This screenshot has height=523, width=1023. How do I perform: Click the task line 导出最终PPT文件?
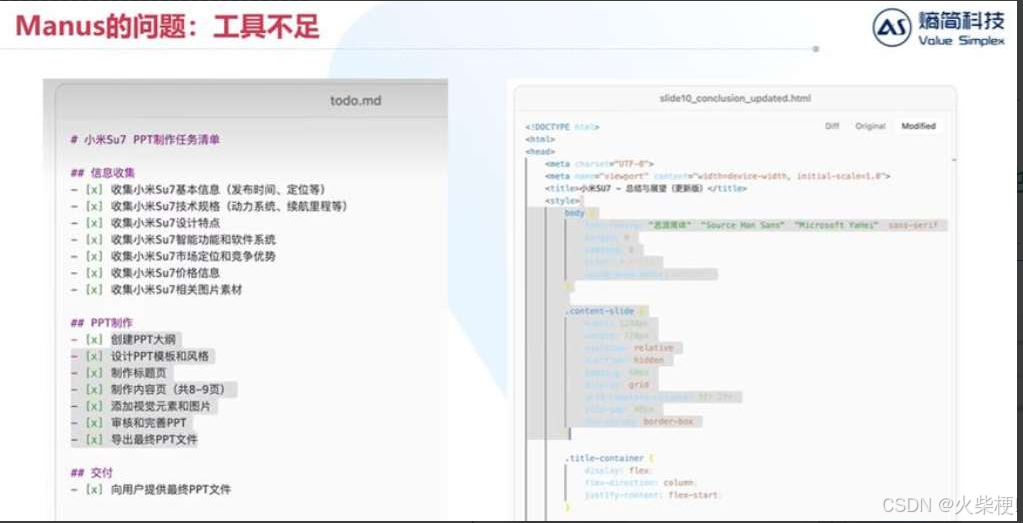pos(134,440)
